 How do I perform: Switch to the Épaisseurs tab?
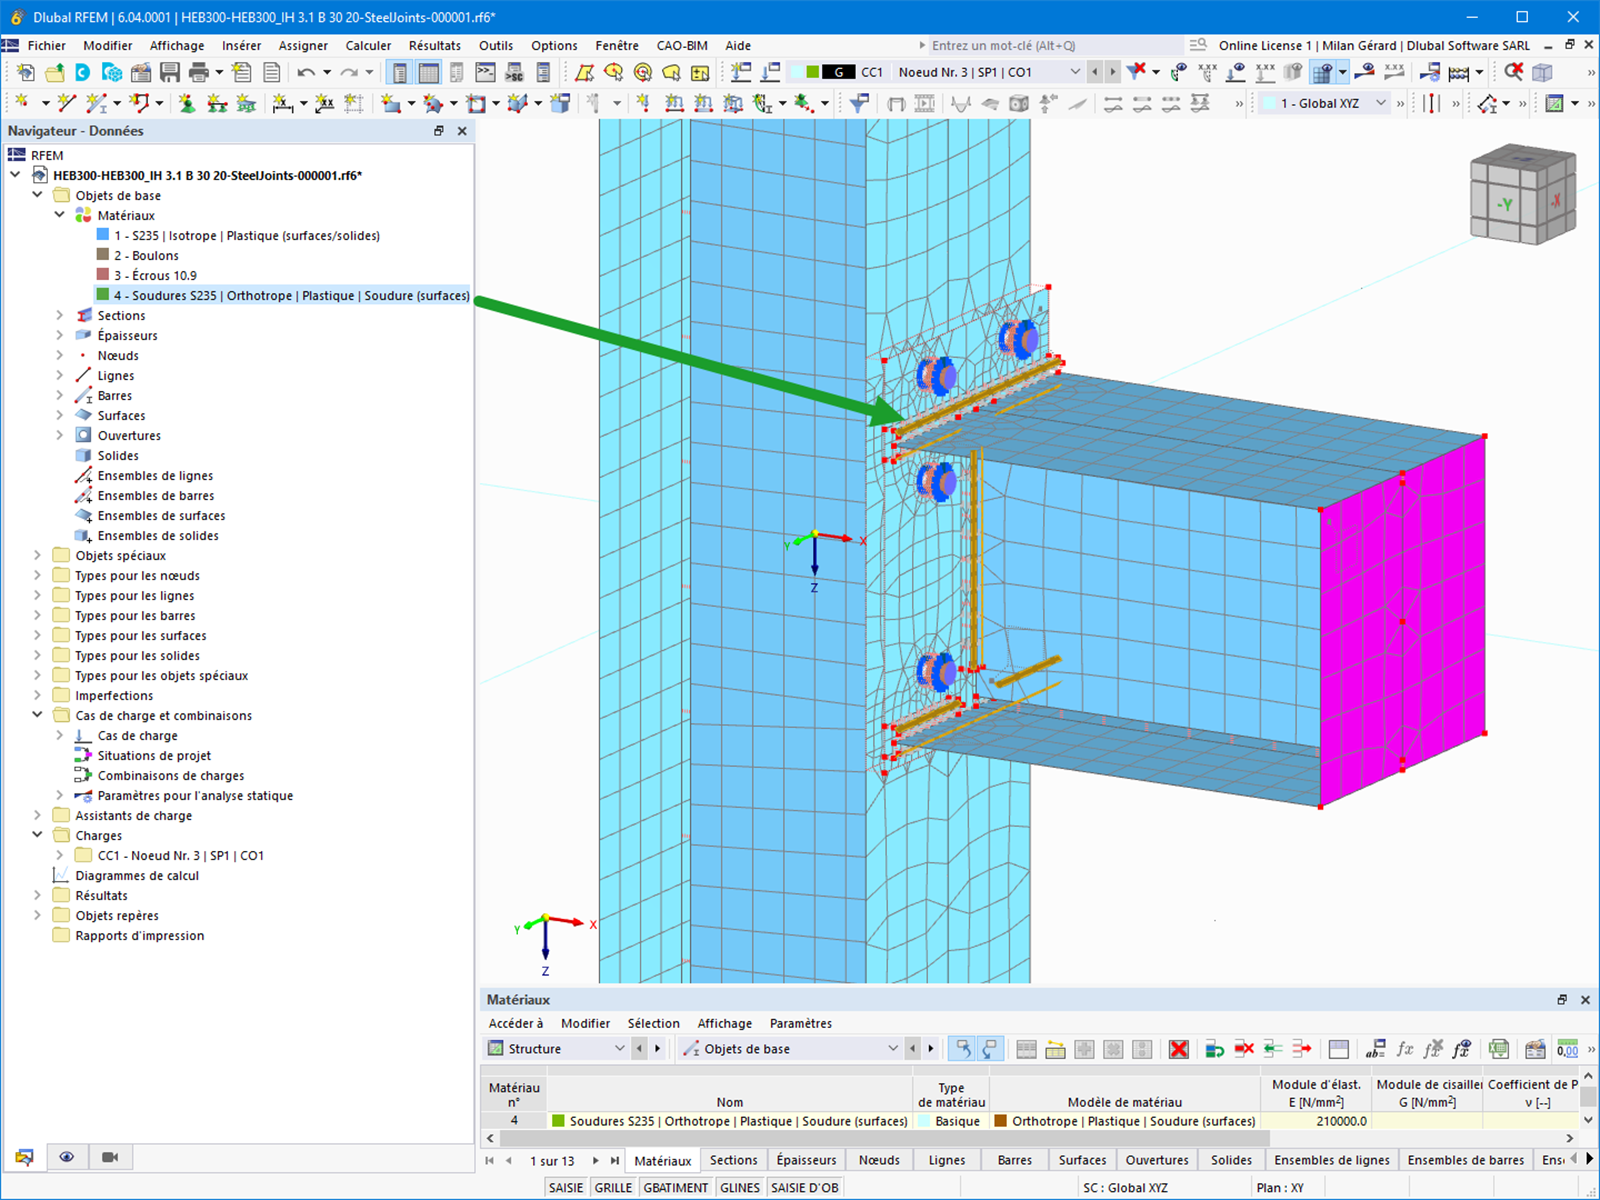tap(806, 1160)
